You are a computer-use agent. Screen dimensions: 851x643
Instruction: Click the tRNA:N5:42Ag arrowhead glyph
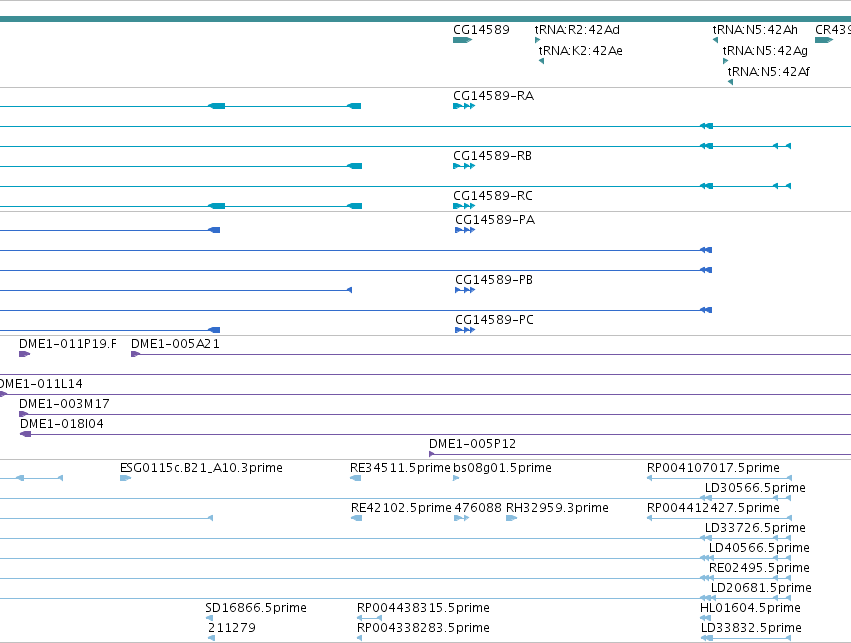tap(725, 61)
